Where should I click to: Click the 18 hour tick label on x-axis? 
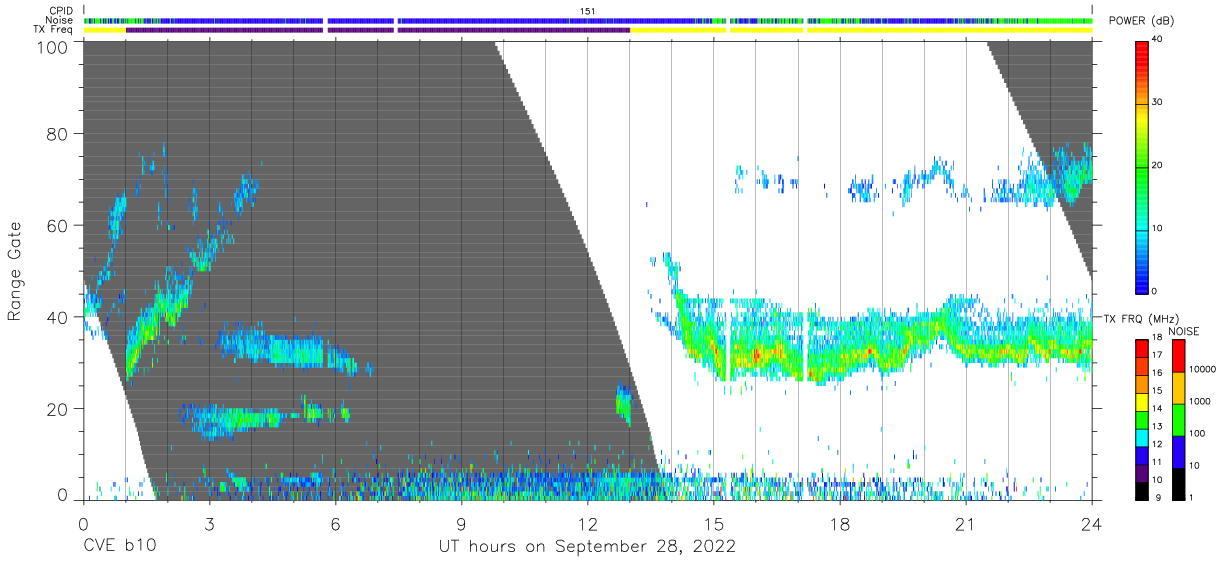coord(840,524)
